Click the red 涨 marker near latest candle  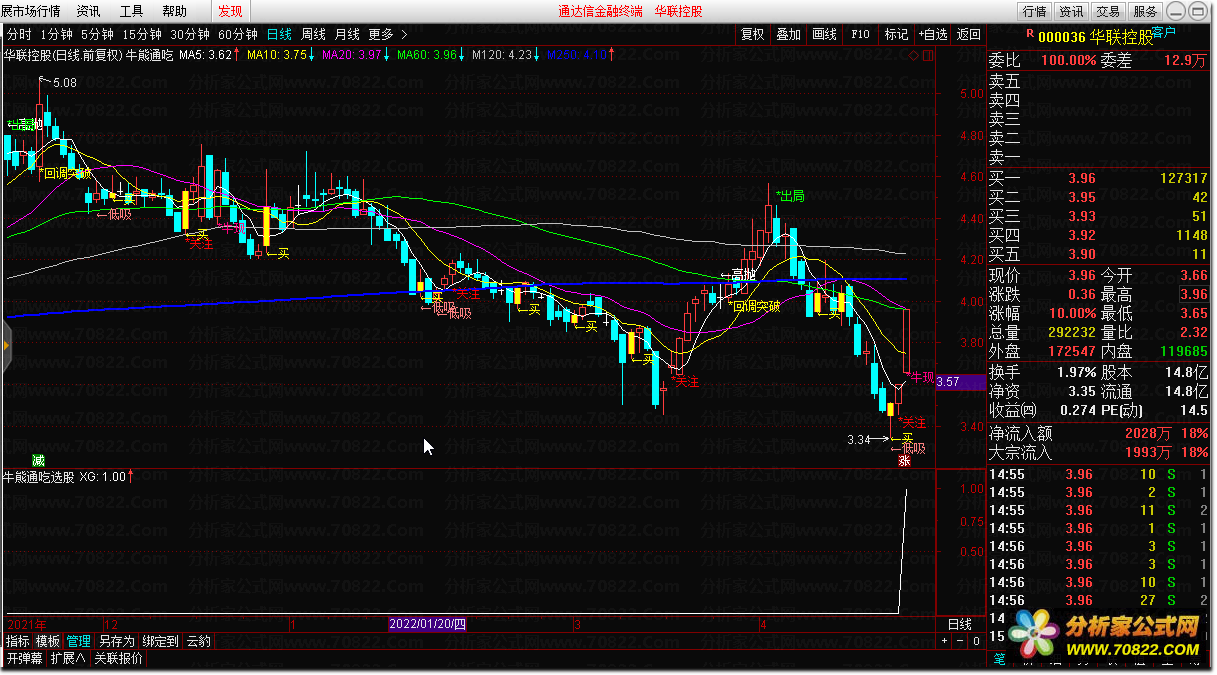(x=904, y=461)
